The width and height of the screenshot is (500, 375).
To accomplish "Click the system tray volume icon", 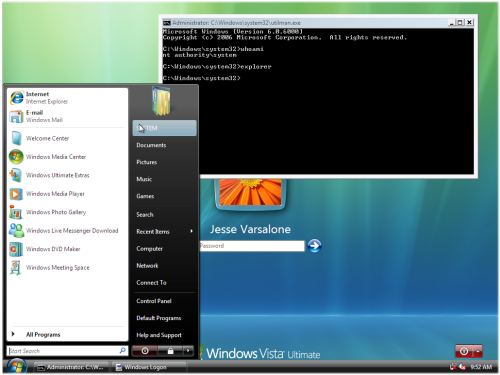I will pos(462,367).
